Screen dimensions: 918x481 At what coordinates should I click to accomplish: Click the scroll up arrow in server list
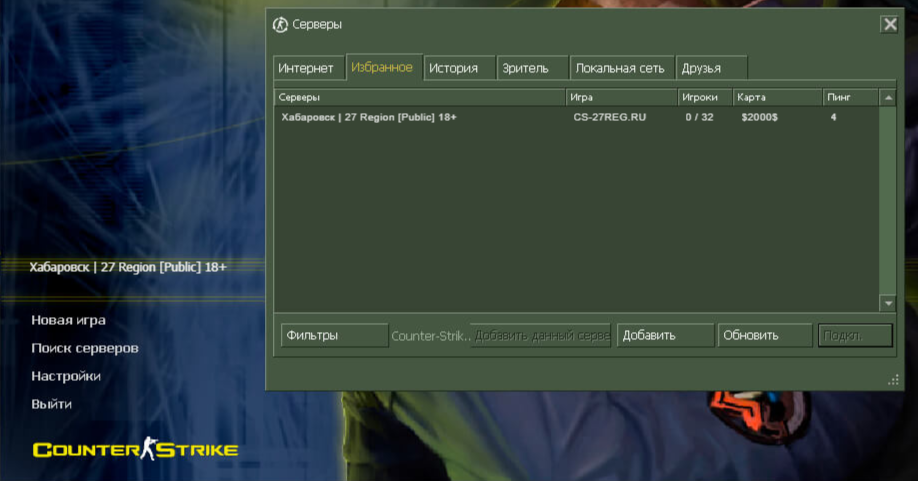tap(888, 98)
